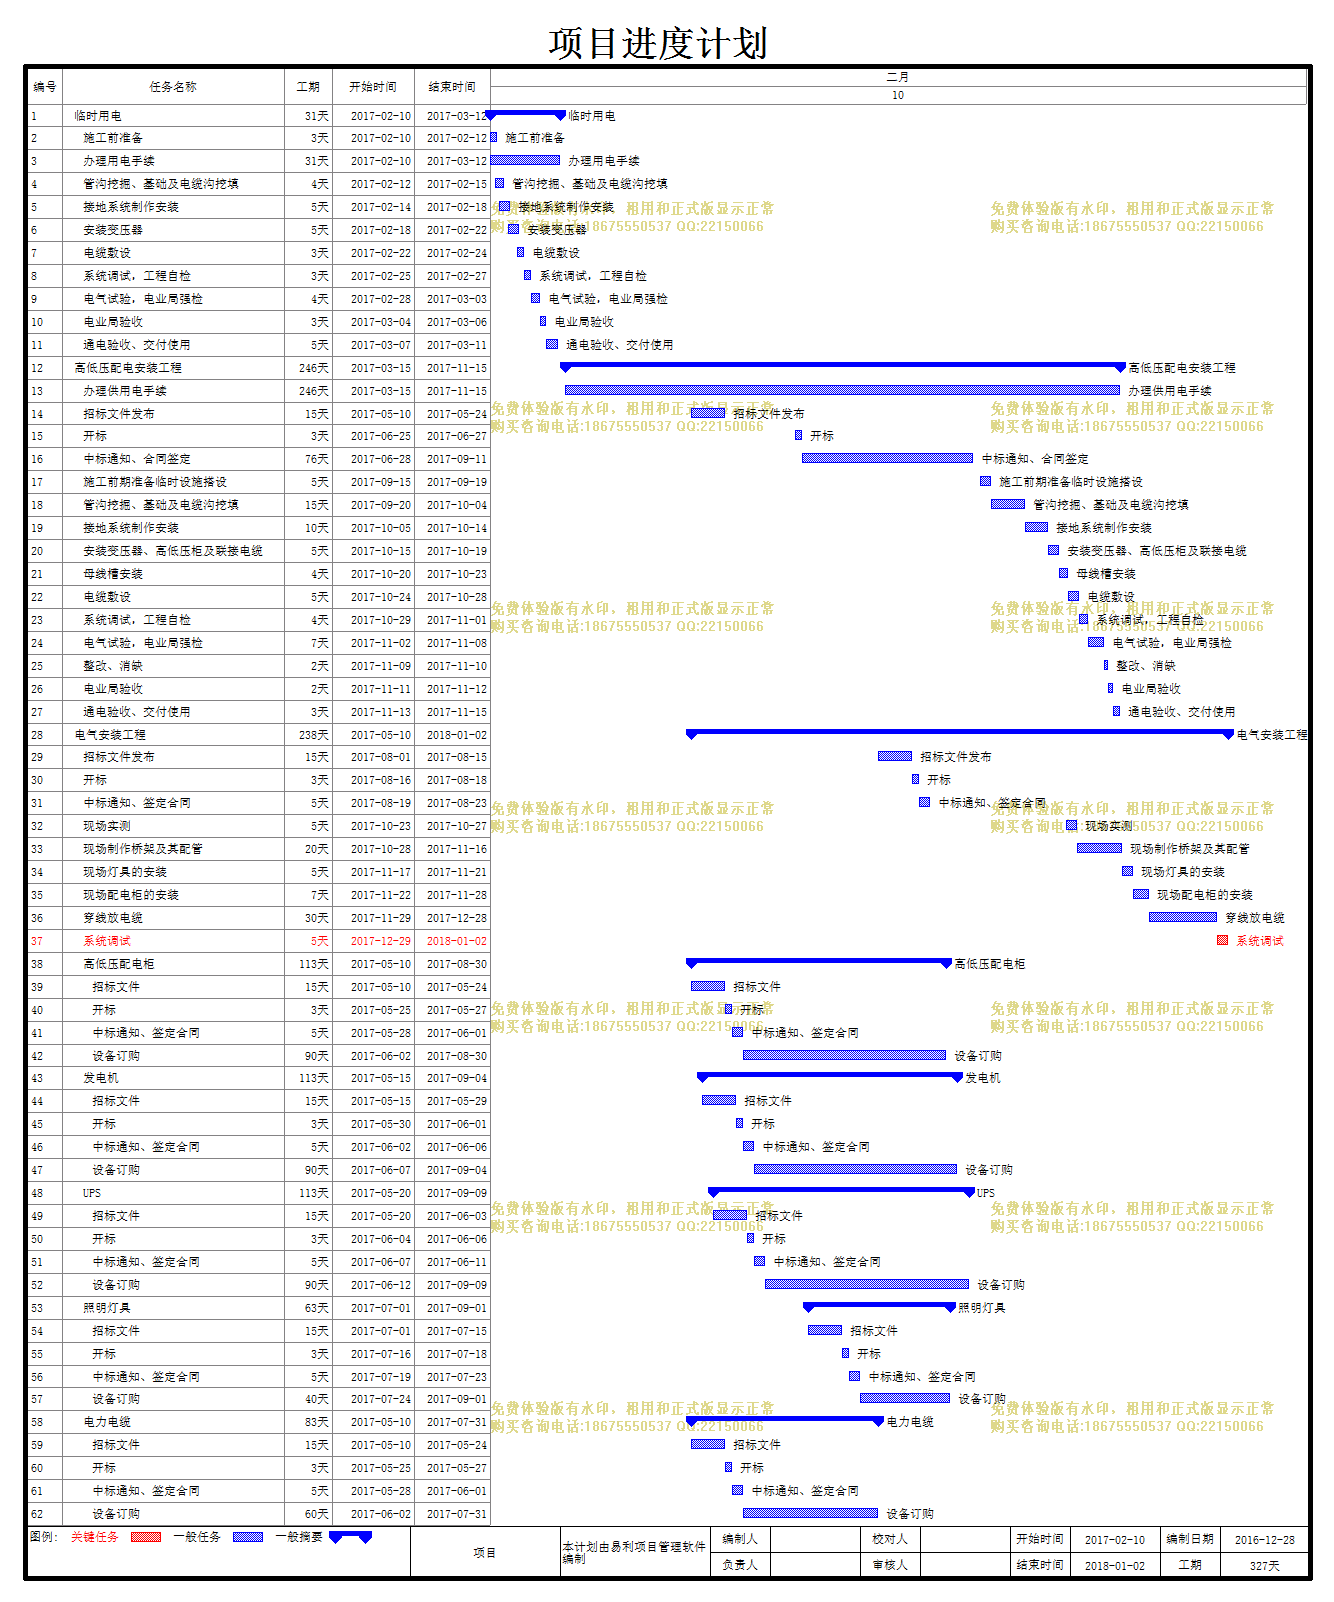Screen dimensions: 1334x1602
Task: Click the 工期 column header
Action: [308, 87]
